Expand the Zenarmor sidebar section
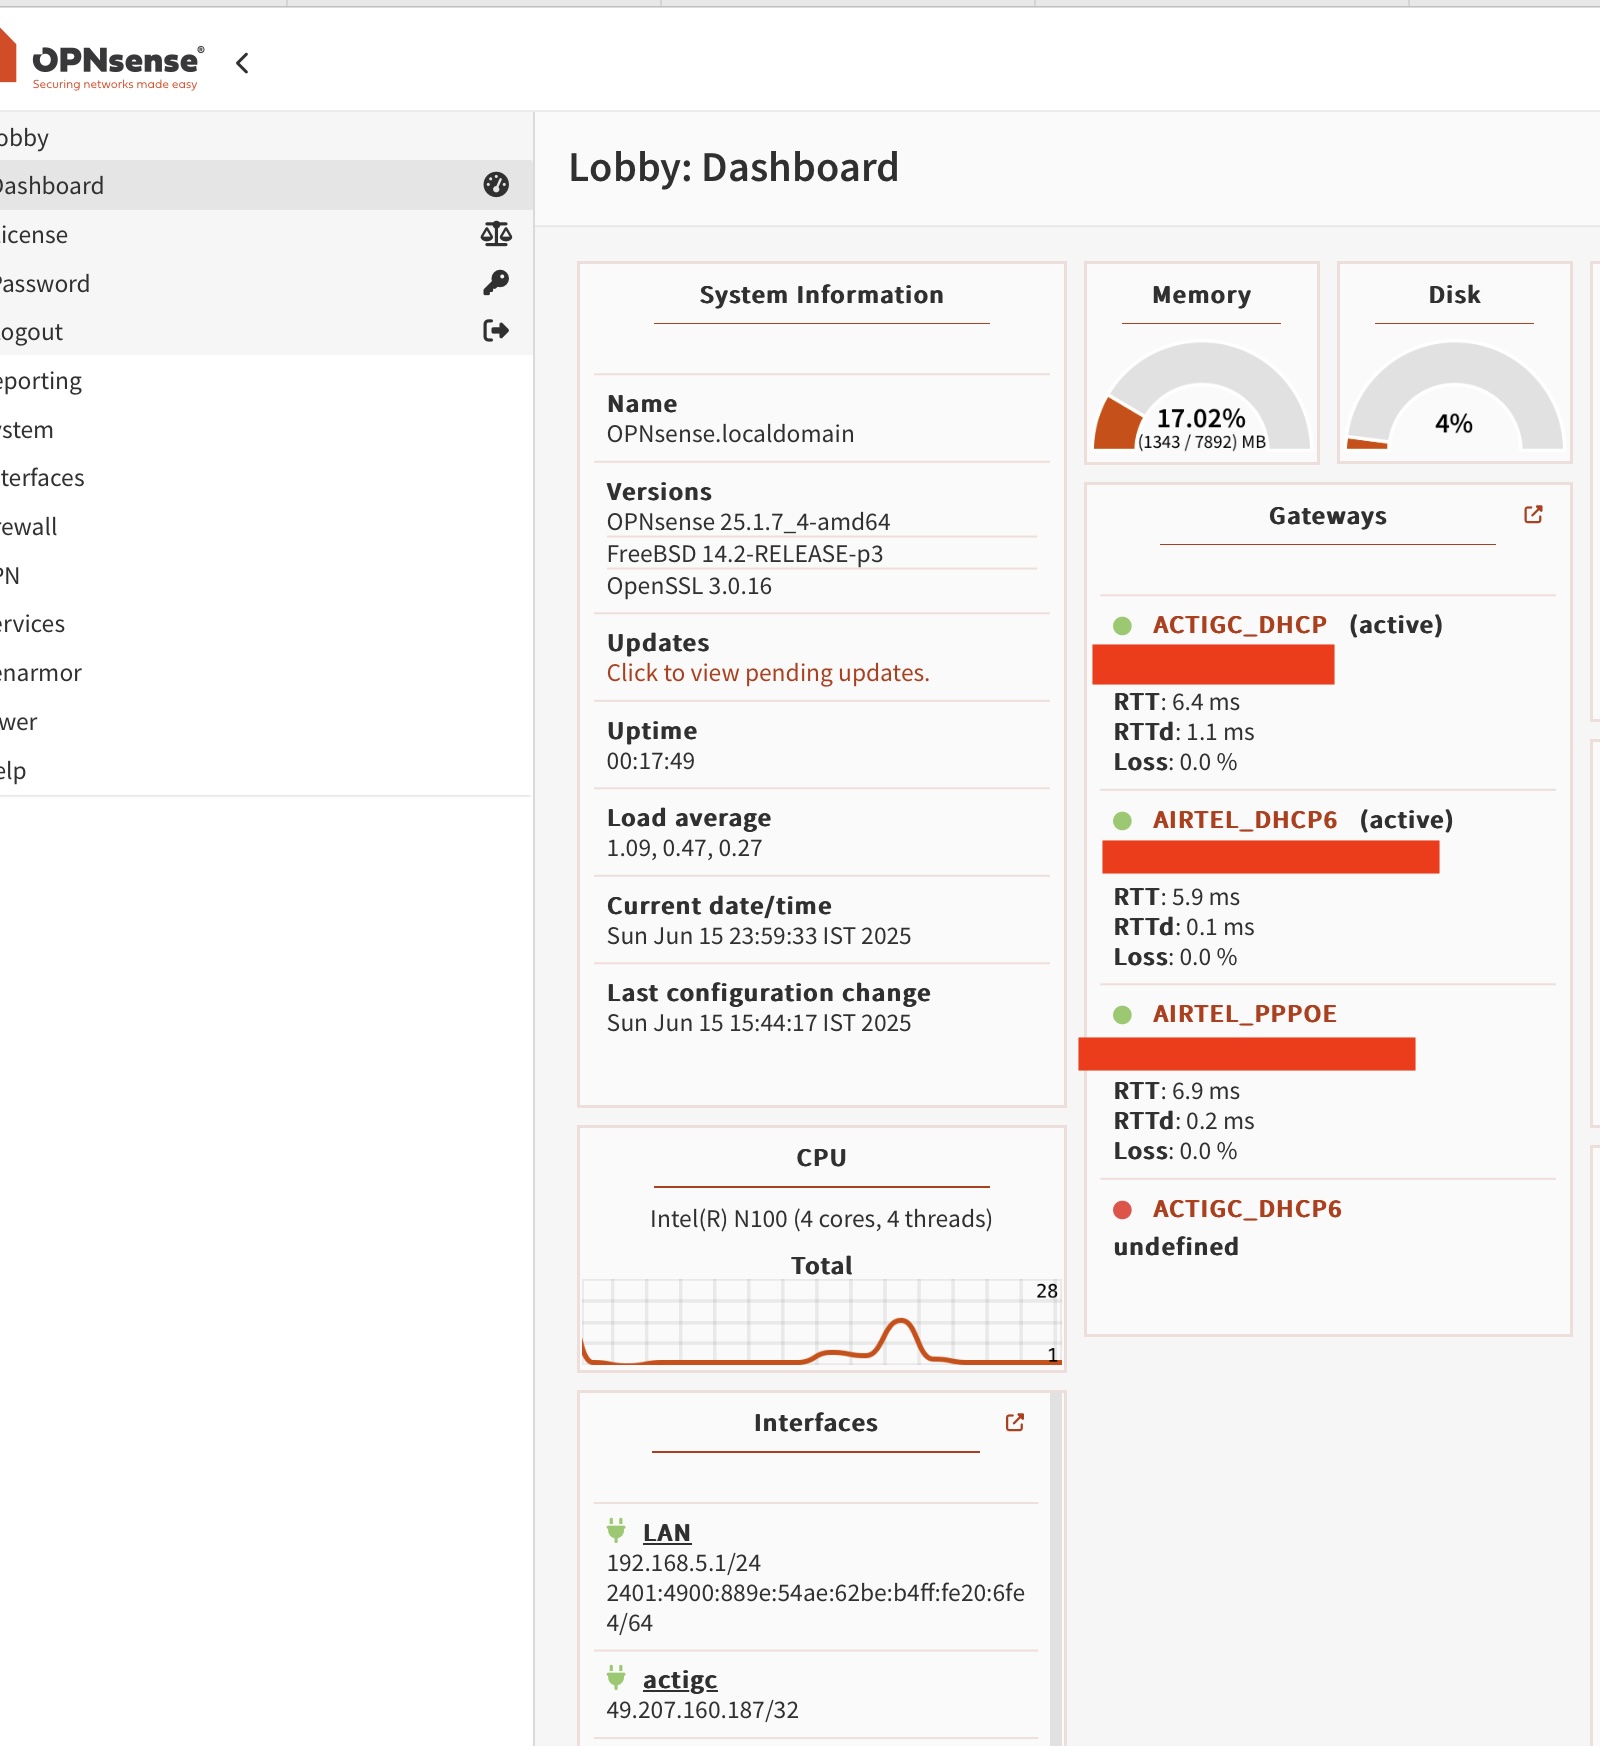 (266, 672)
